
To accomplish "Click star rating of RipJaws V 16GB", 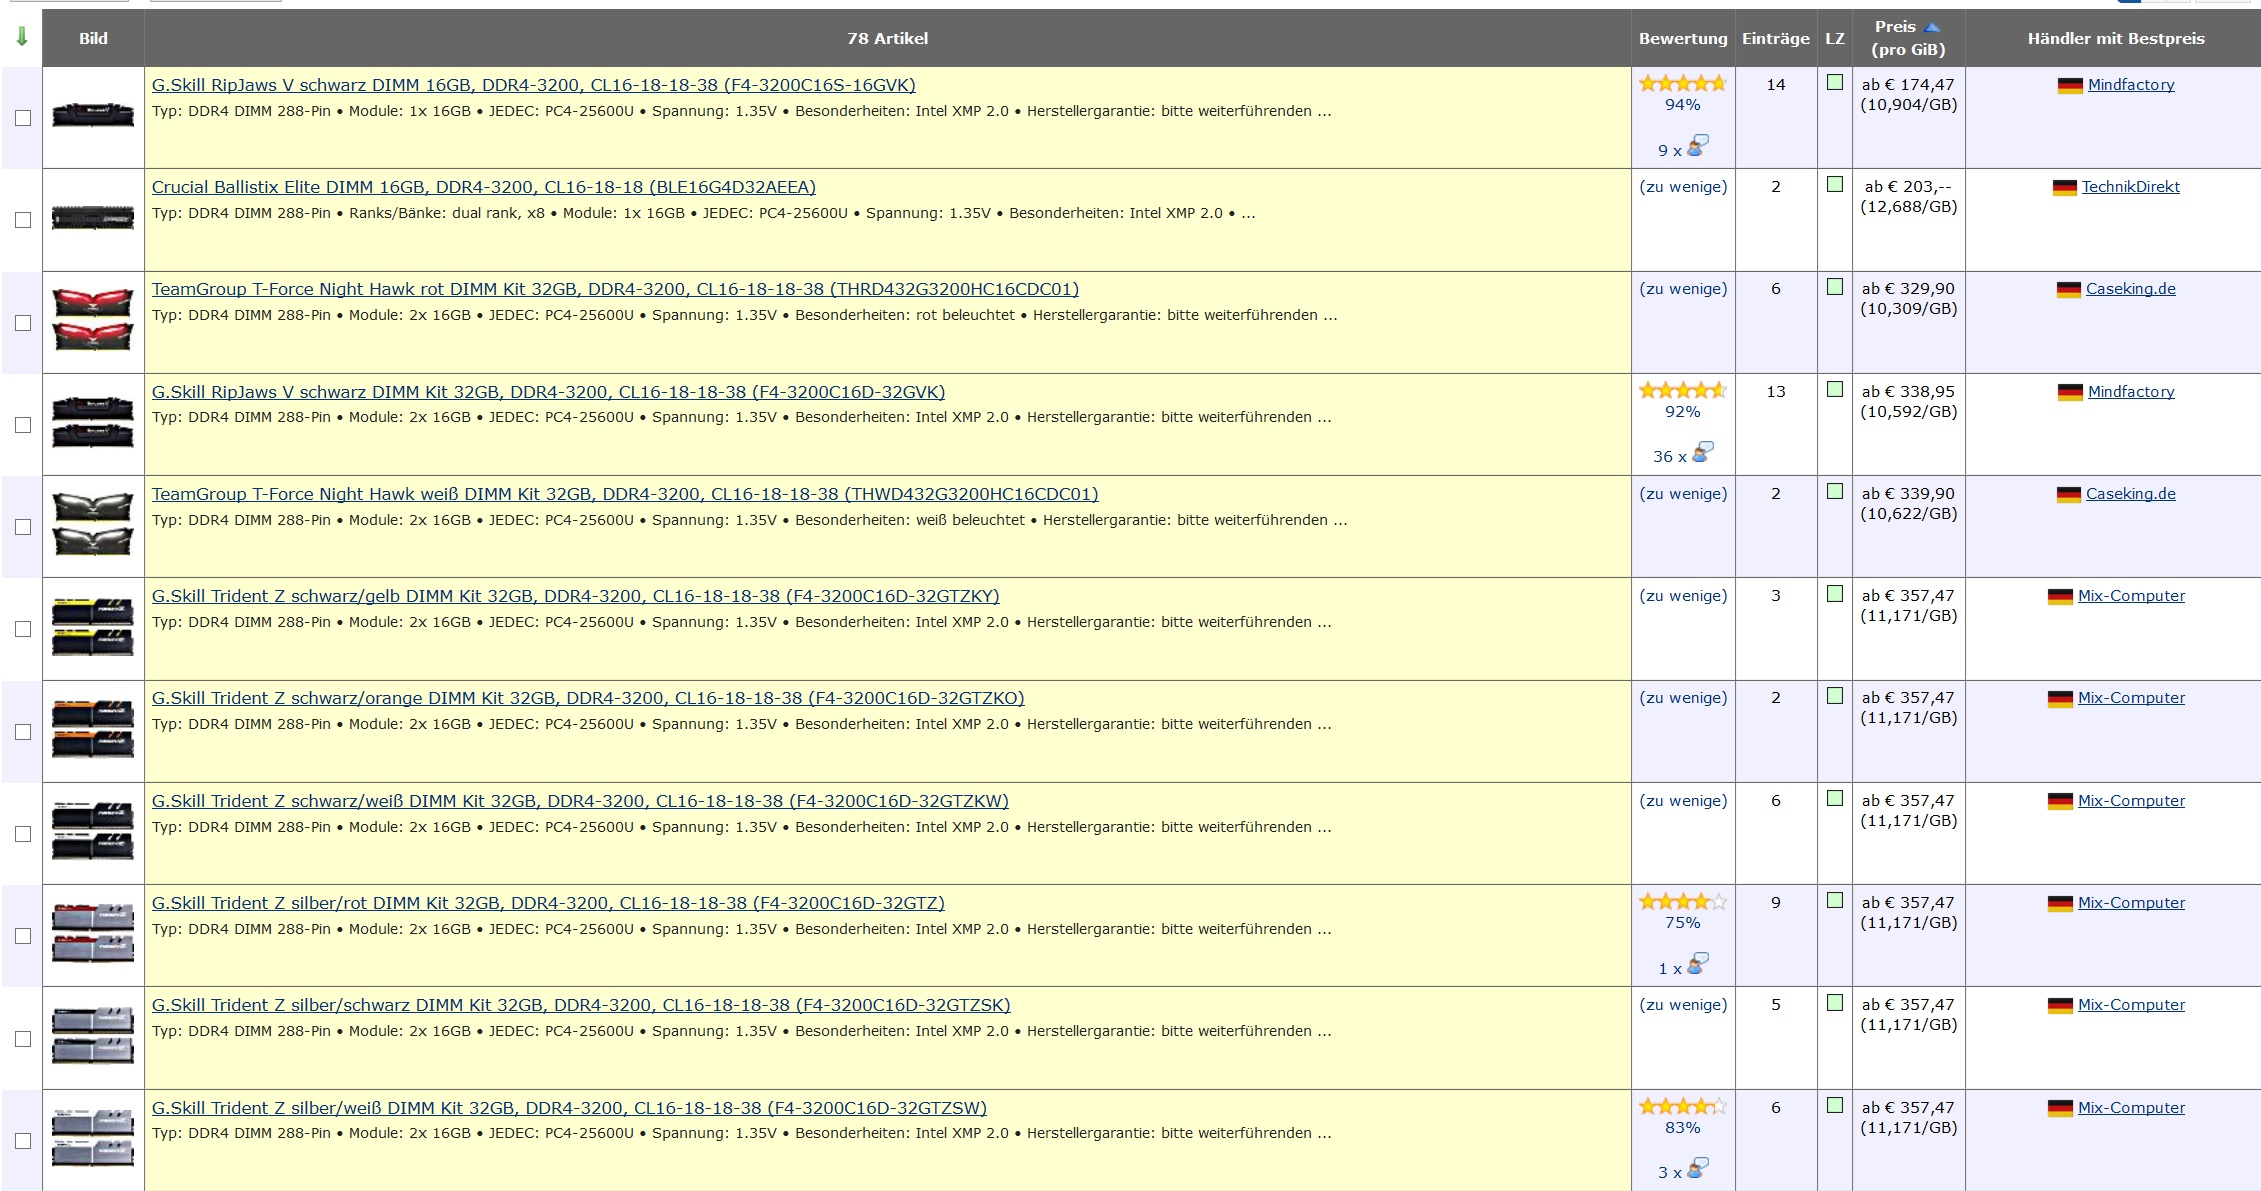I will 1682,84.
